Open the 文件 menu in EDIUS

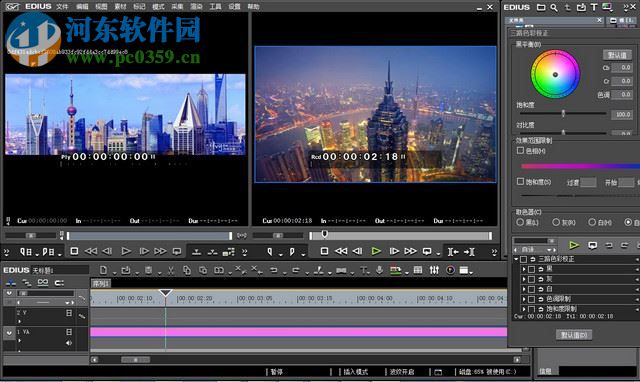pyautogui.click(x=62, y=7)
